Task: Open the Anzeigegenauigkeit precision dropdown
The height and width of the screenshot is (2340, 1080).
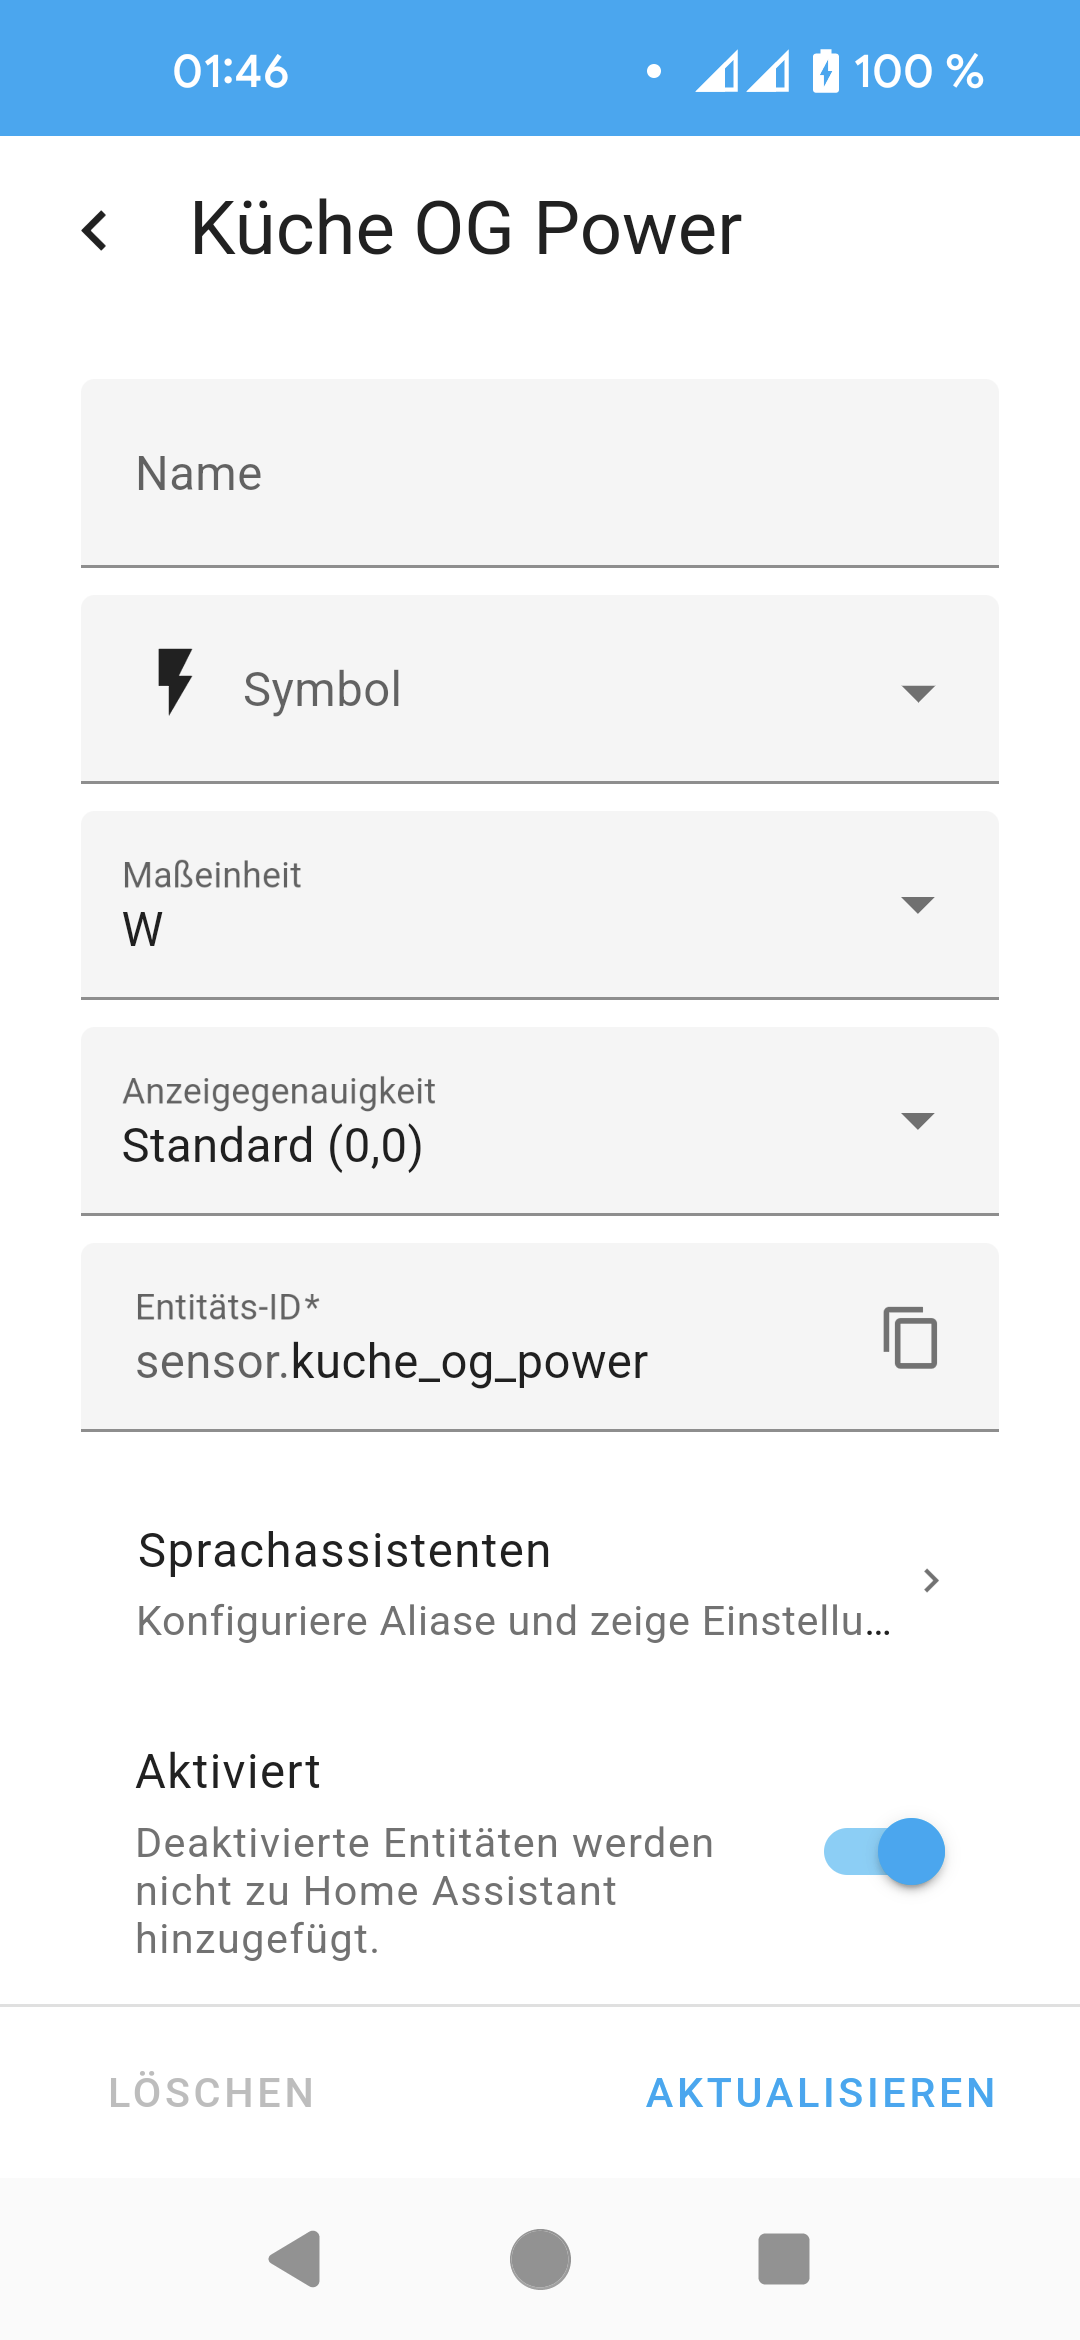Action: click(540, 1121)
